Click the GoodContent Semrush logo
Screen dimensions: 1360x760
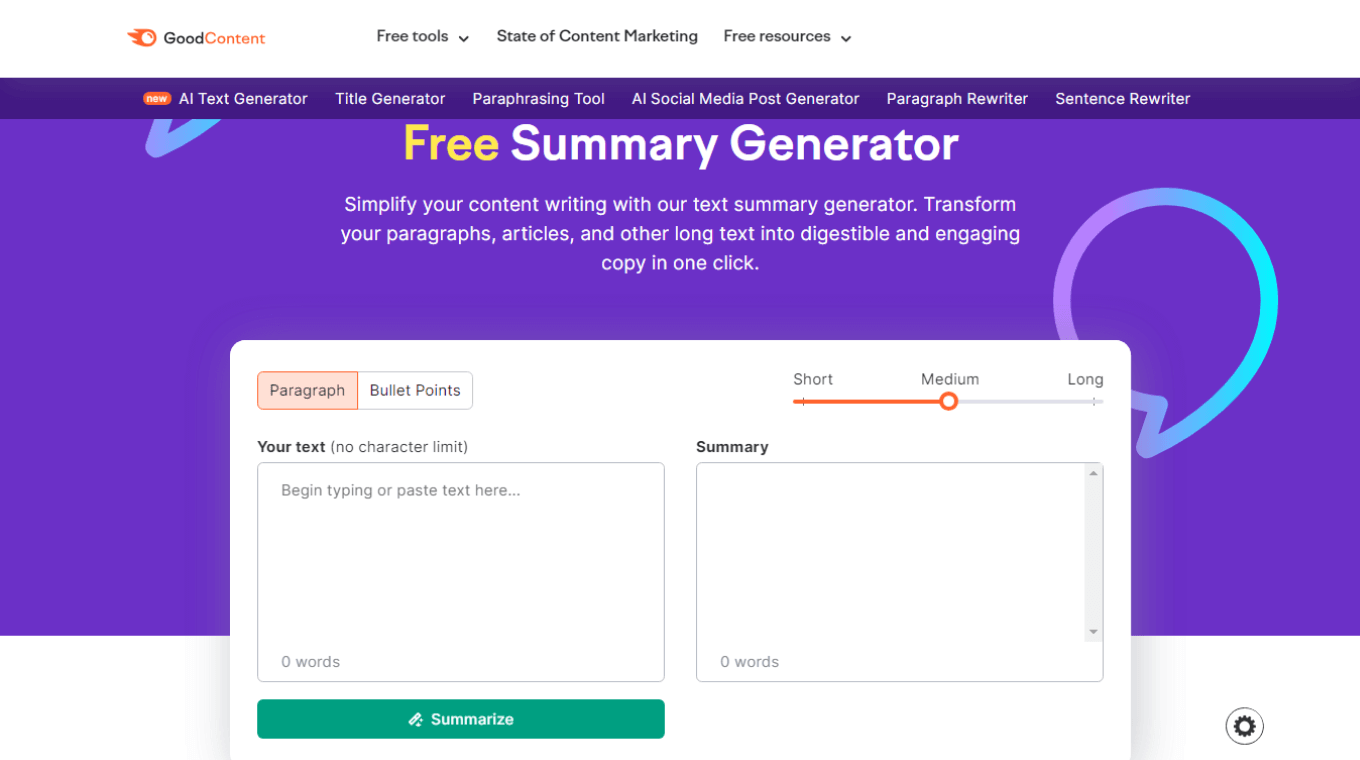click(196, 37)
